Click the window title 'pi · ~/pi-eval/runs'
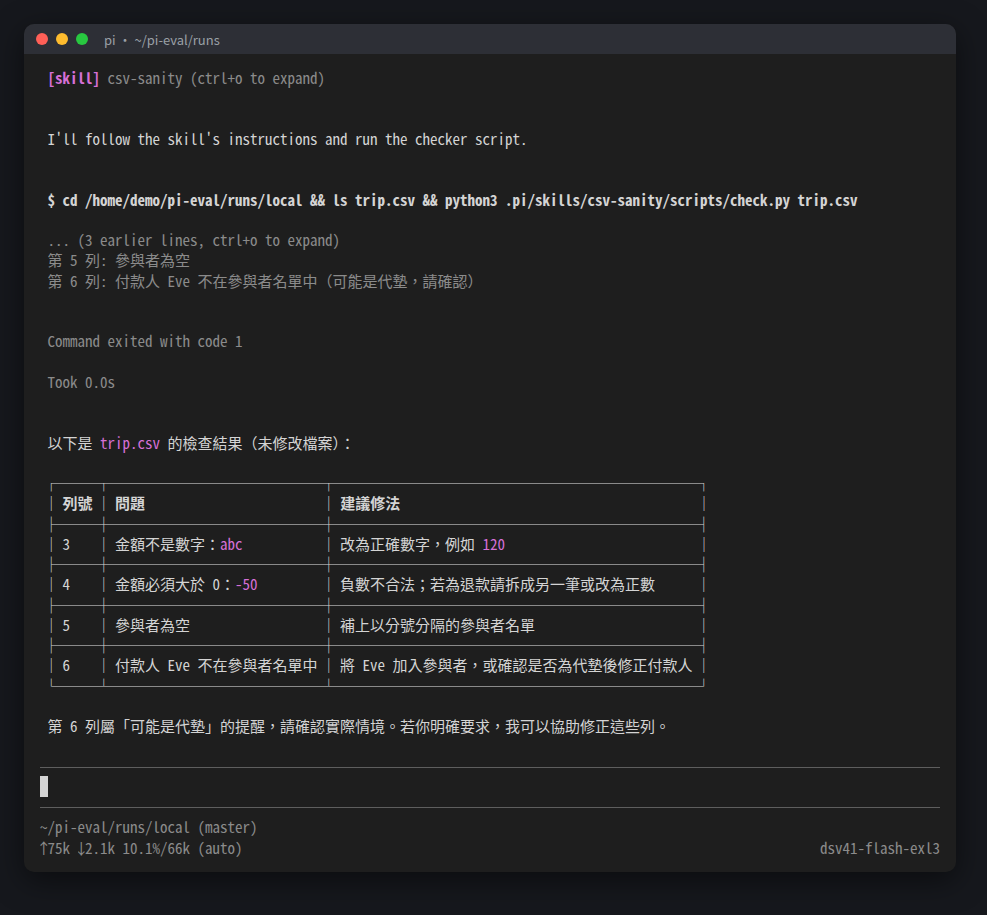 [162, 40]
